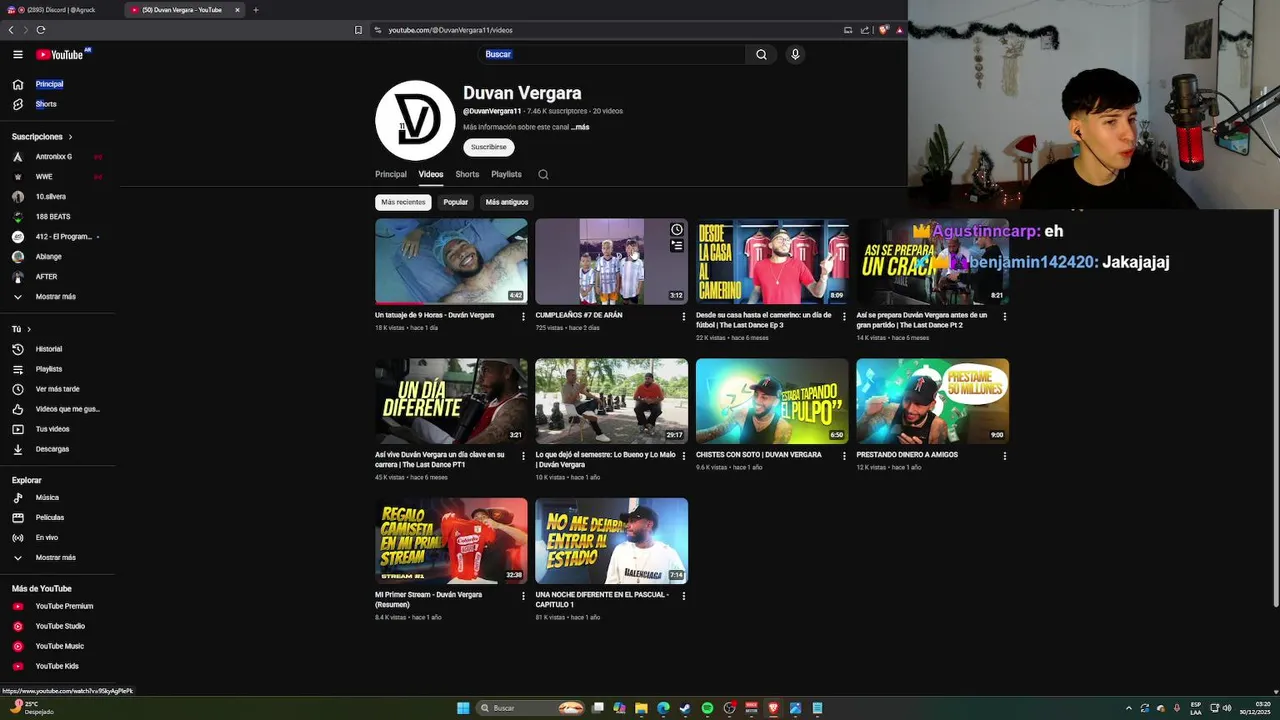
Task: Open a new browser tab
Action: click(x=255, y=10)
